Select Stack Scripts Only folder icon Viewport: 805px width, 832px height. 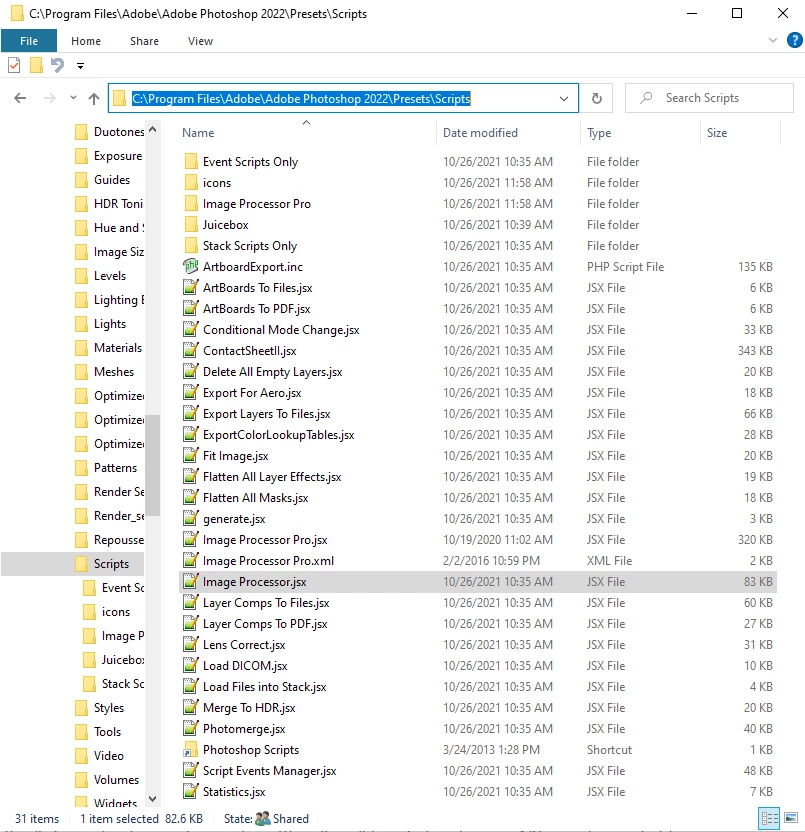pos(191,246)
